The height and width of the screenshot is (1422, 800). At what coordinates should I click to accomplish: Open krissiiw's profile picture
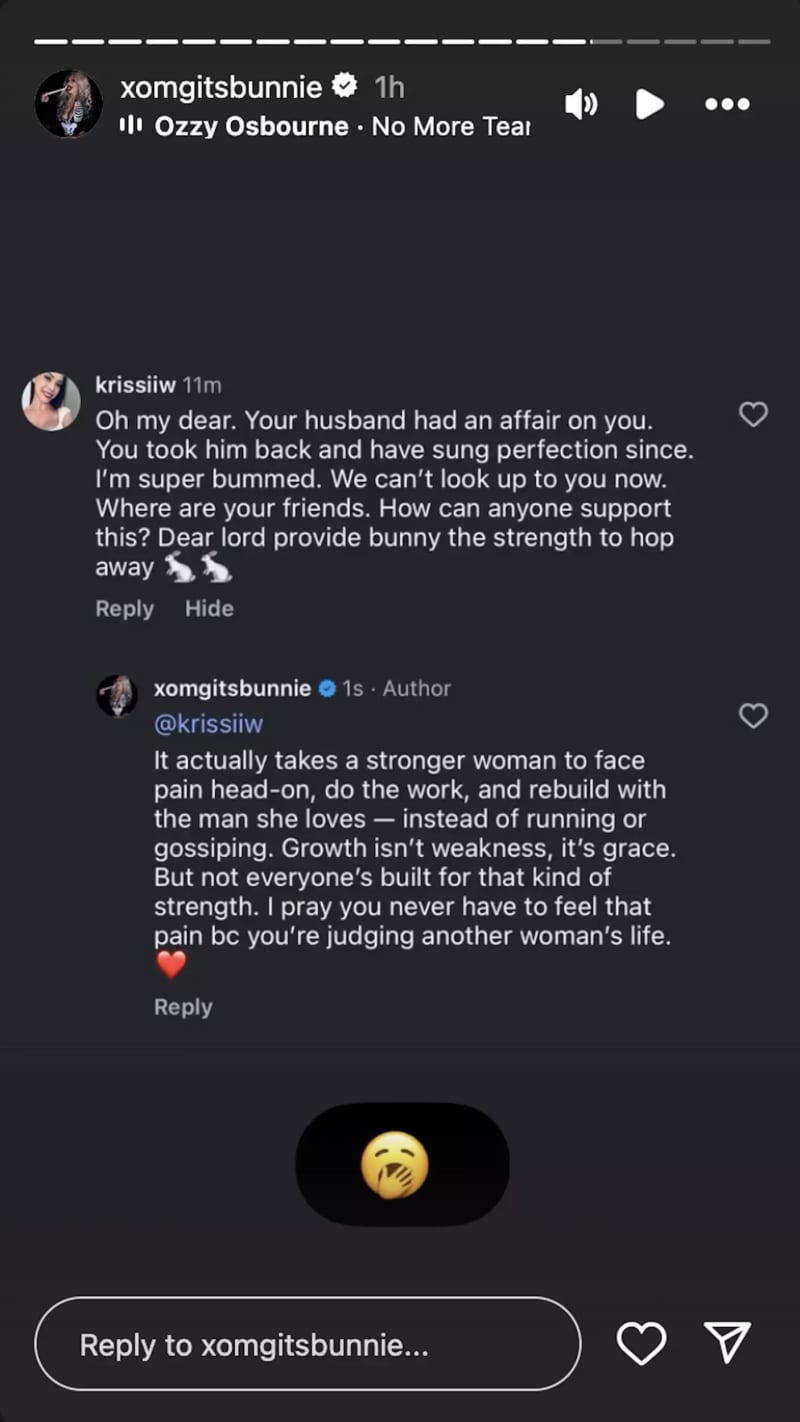tap(51, 401)
